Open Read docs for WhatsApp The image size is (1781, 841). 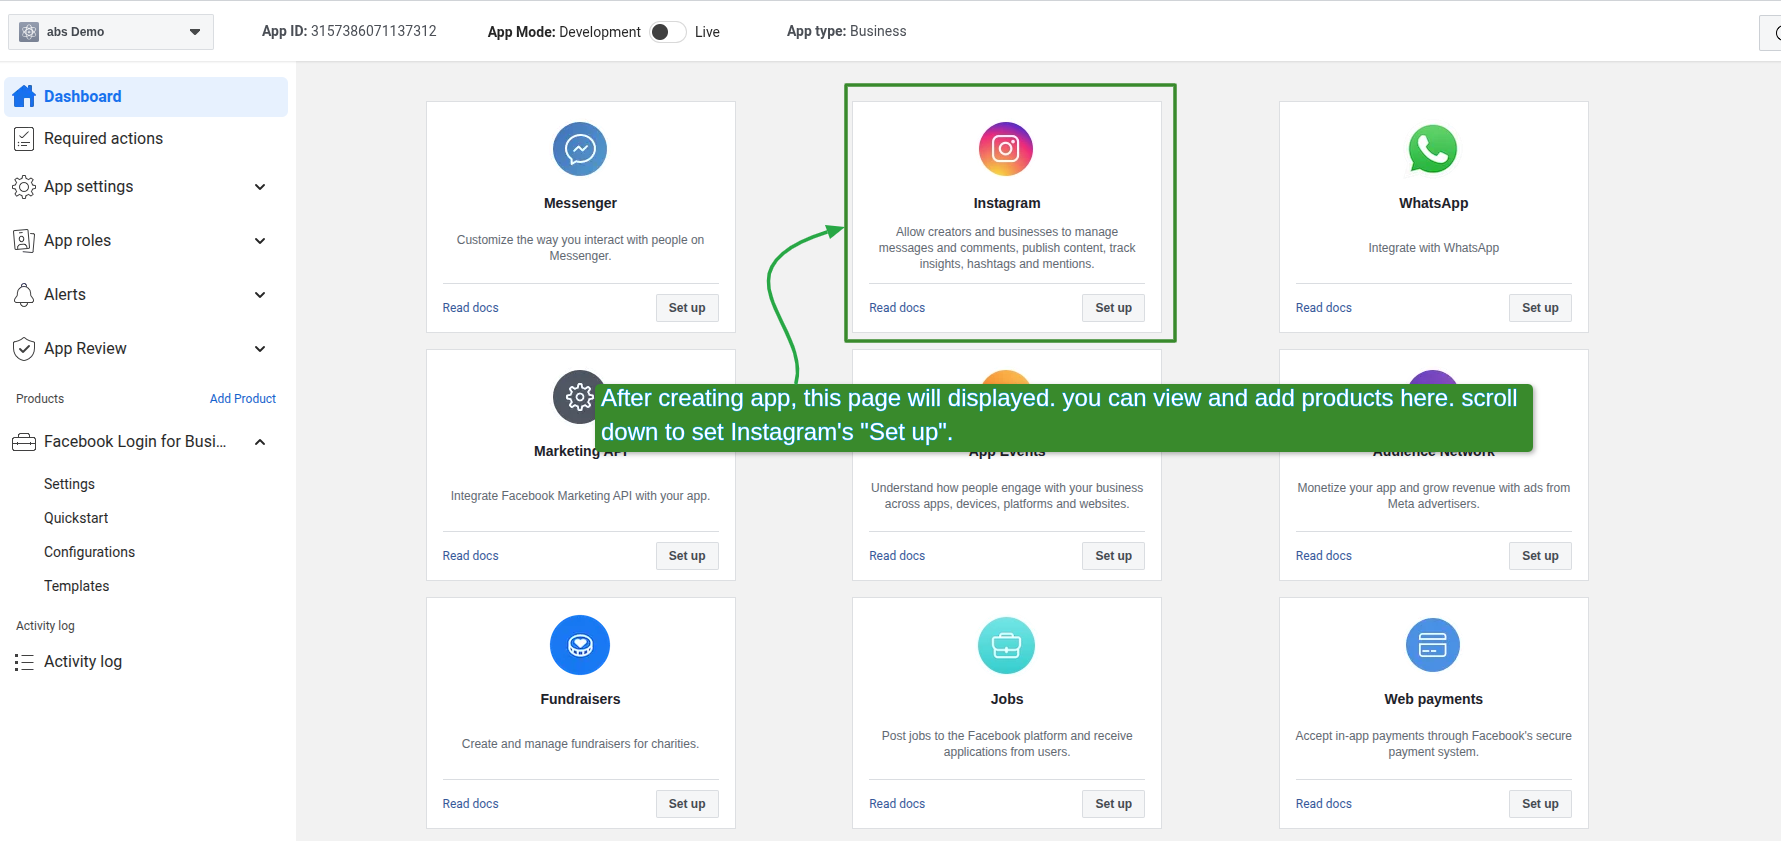(1323, 308)
